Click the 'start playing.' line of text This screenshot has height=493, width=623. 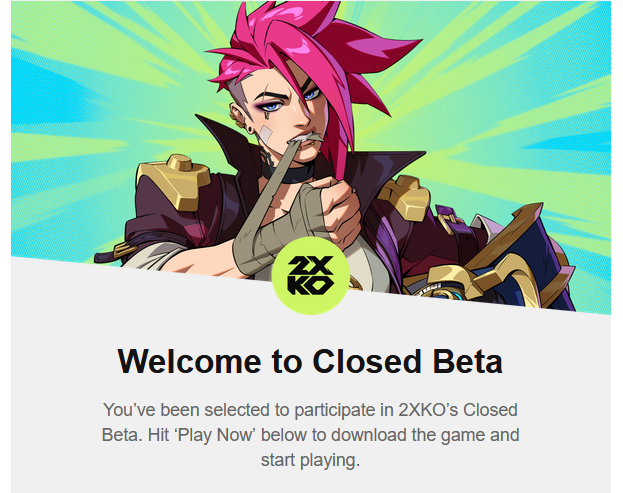point(310,460)
